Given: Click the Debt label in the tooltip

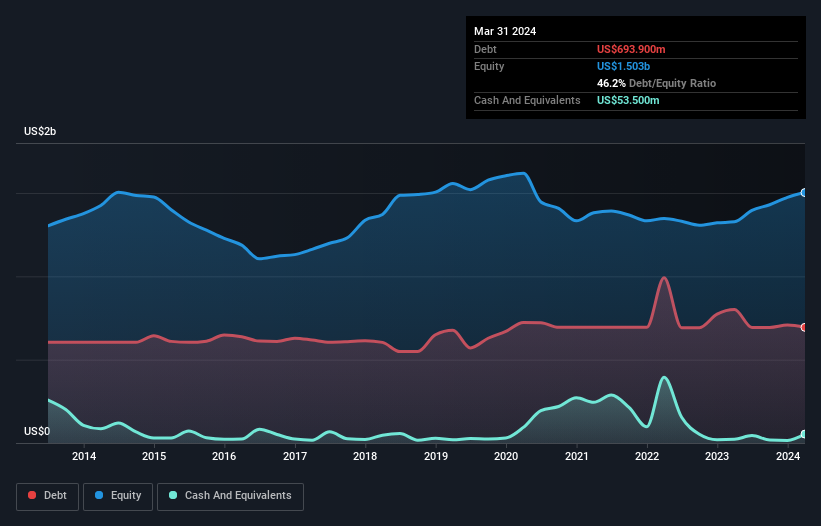Looking at the screenshot, I should click(x=485, y=49).
